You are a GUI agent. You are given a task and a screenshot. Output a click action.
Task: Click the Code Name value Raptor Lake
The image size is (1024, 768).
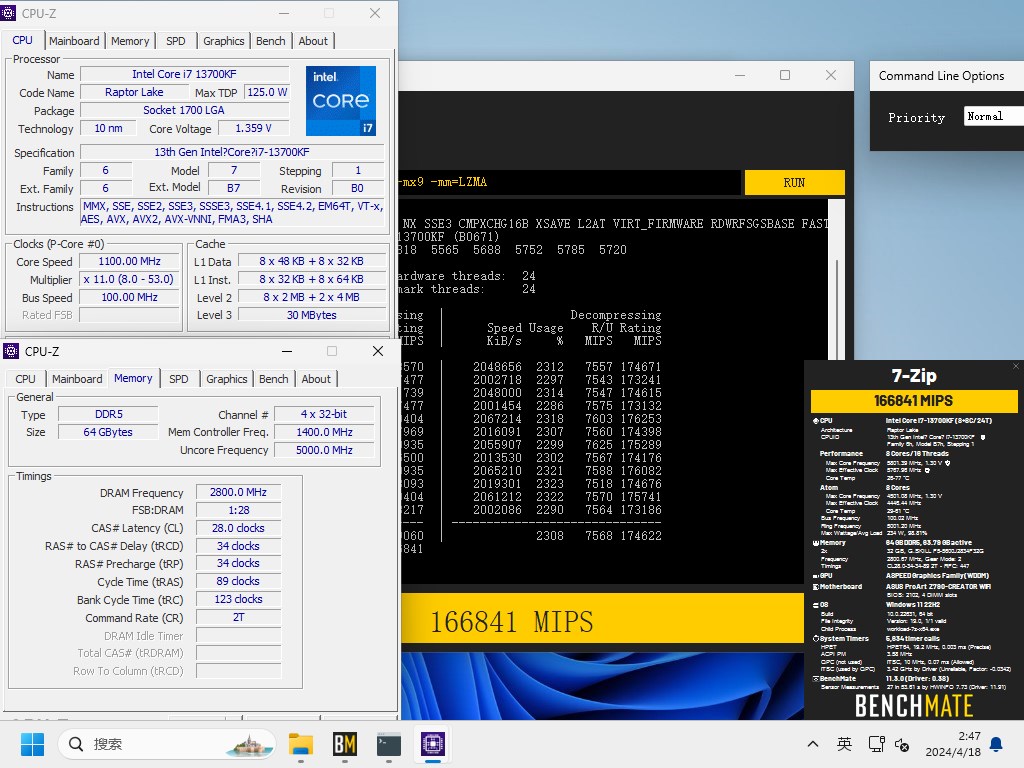[134, 92]
